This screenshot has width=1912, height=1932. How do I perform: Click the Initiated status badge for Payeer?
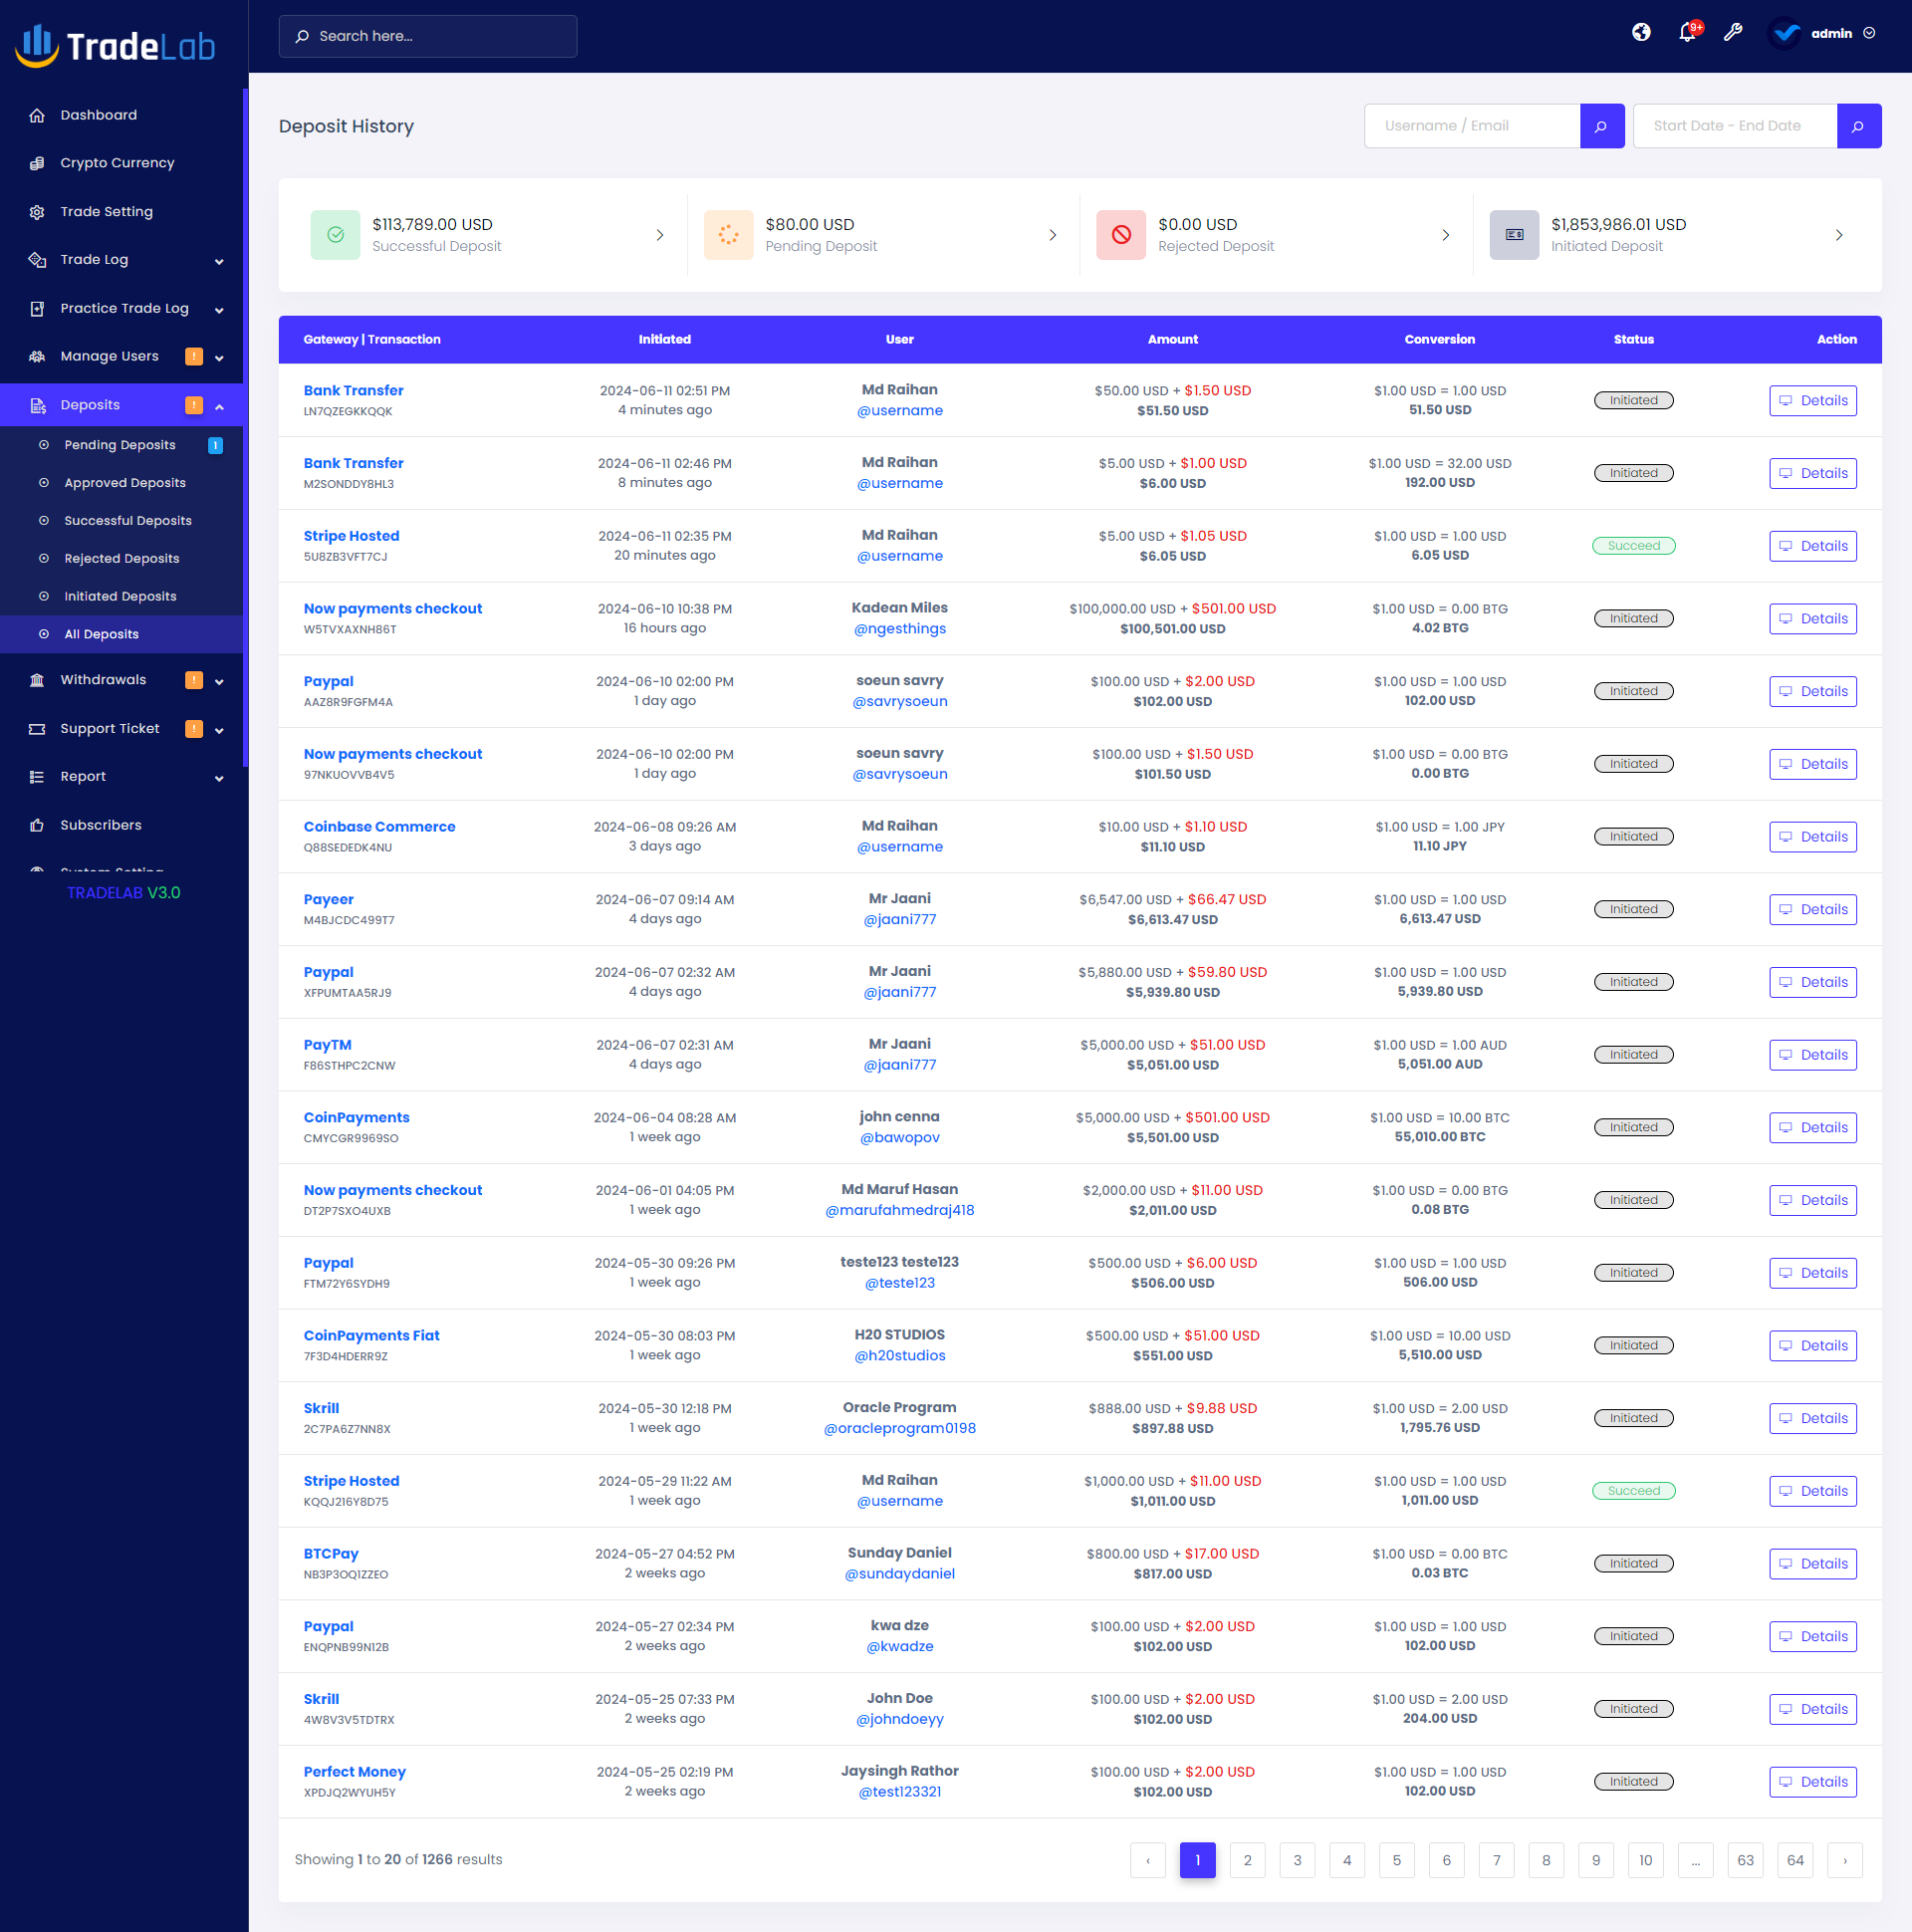[x=1633, y=908]
